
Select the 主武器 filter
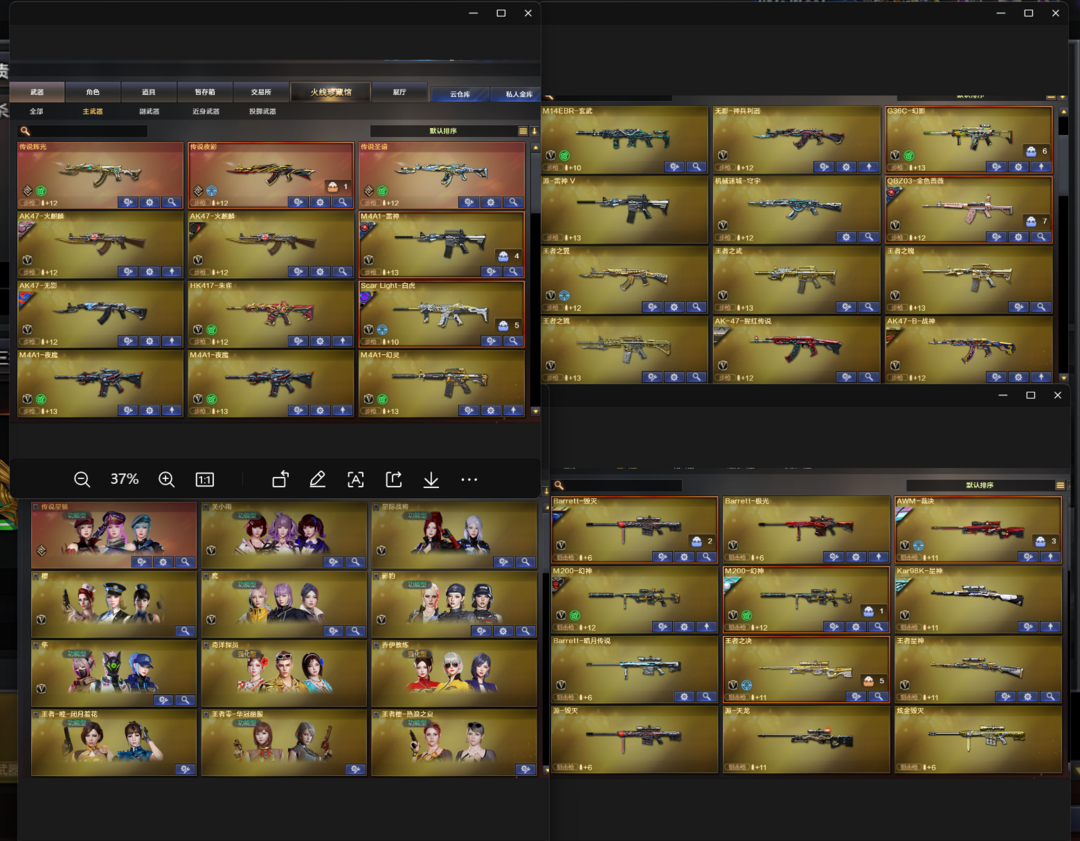click(93, 112)
